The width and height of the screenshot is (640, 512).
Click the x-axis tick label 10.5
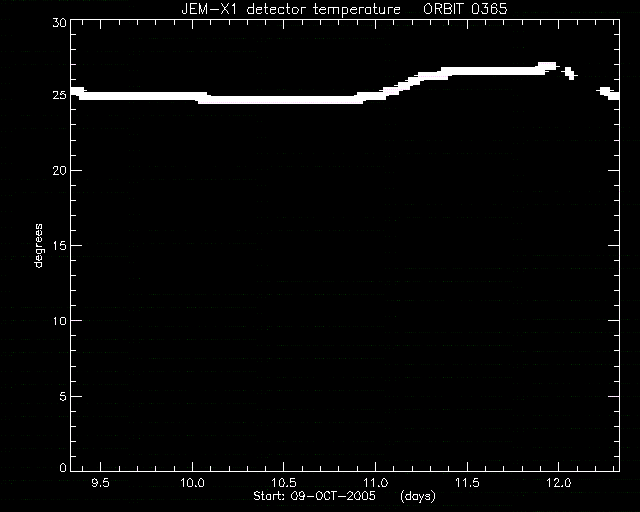tap(284, 483)
